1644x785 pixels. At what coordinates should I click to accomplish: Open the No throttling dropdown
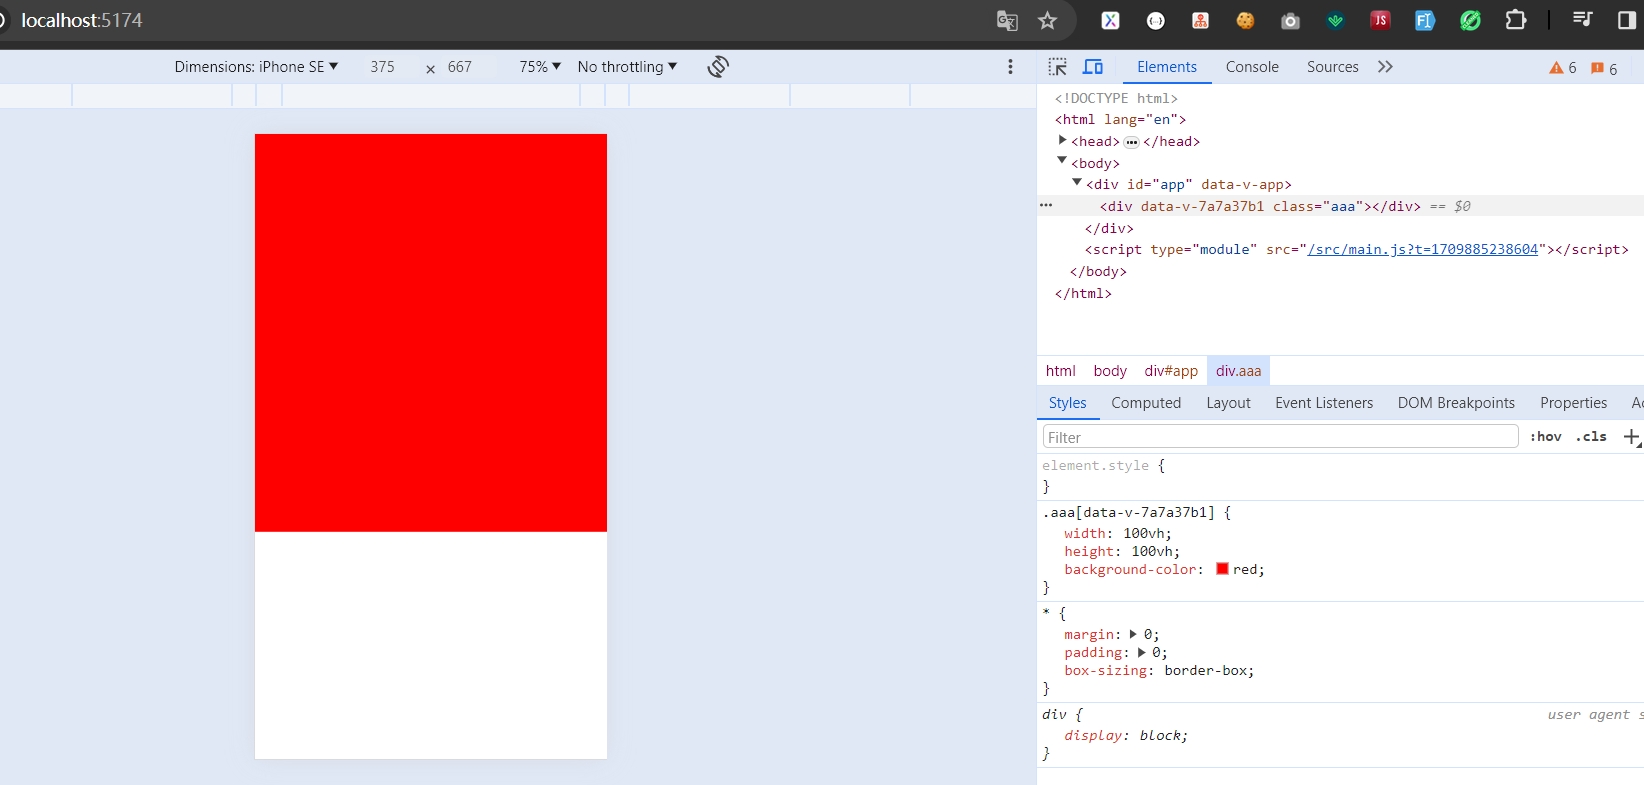[x=627, y=67]
